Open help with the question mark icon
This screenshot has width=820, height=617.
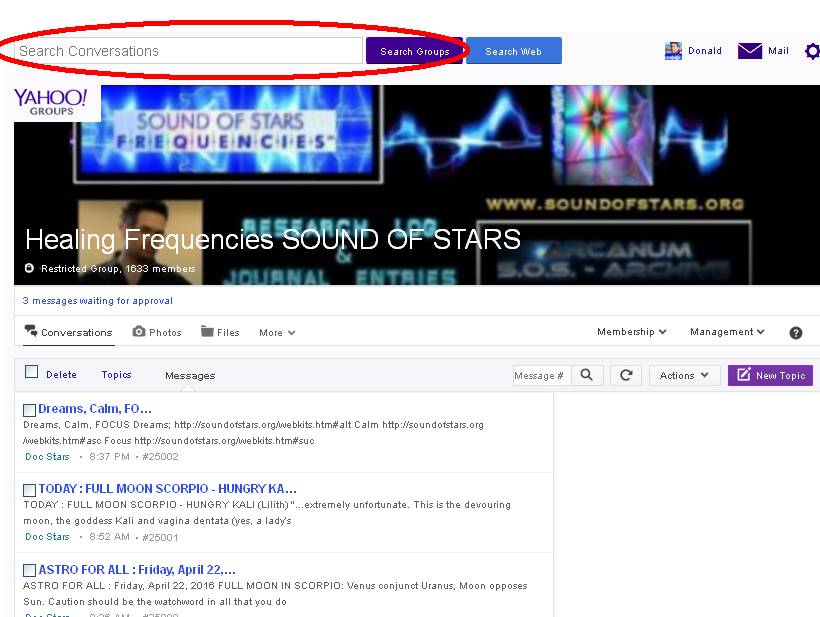[796, 333]
